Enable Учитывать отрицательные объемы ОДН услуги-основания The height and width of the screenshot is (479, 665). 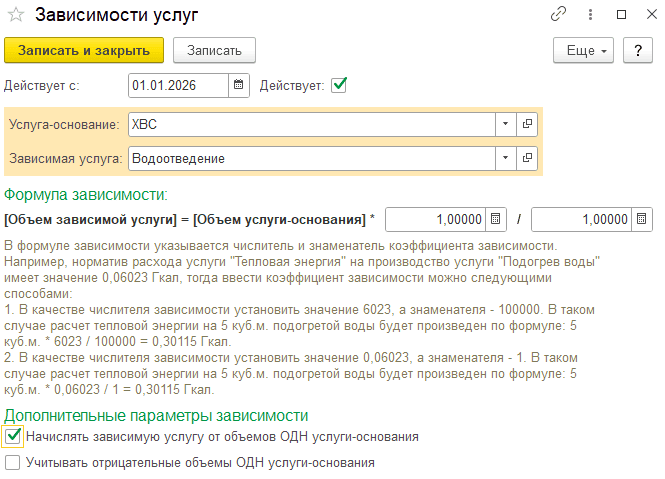(x=13, y=462)
